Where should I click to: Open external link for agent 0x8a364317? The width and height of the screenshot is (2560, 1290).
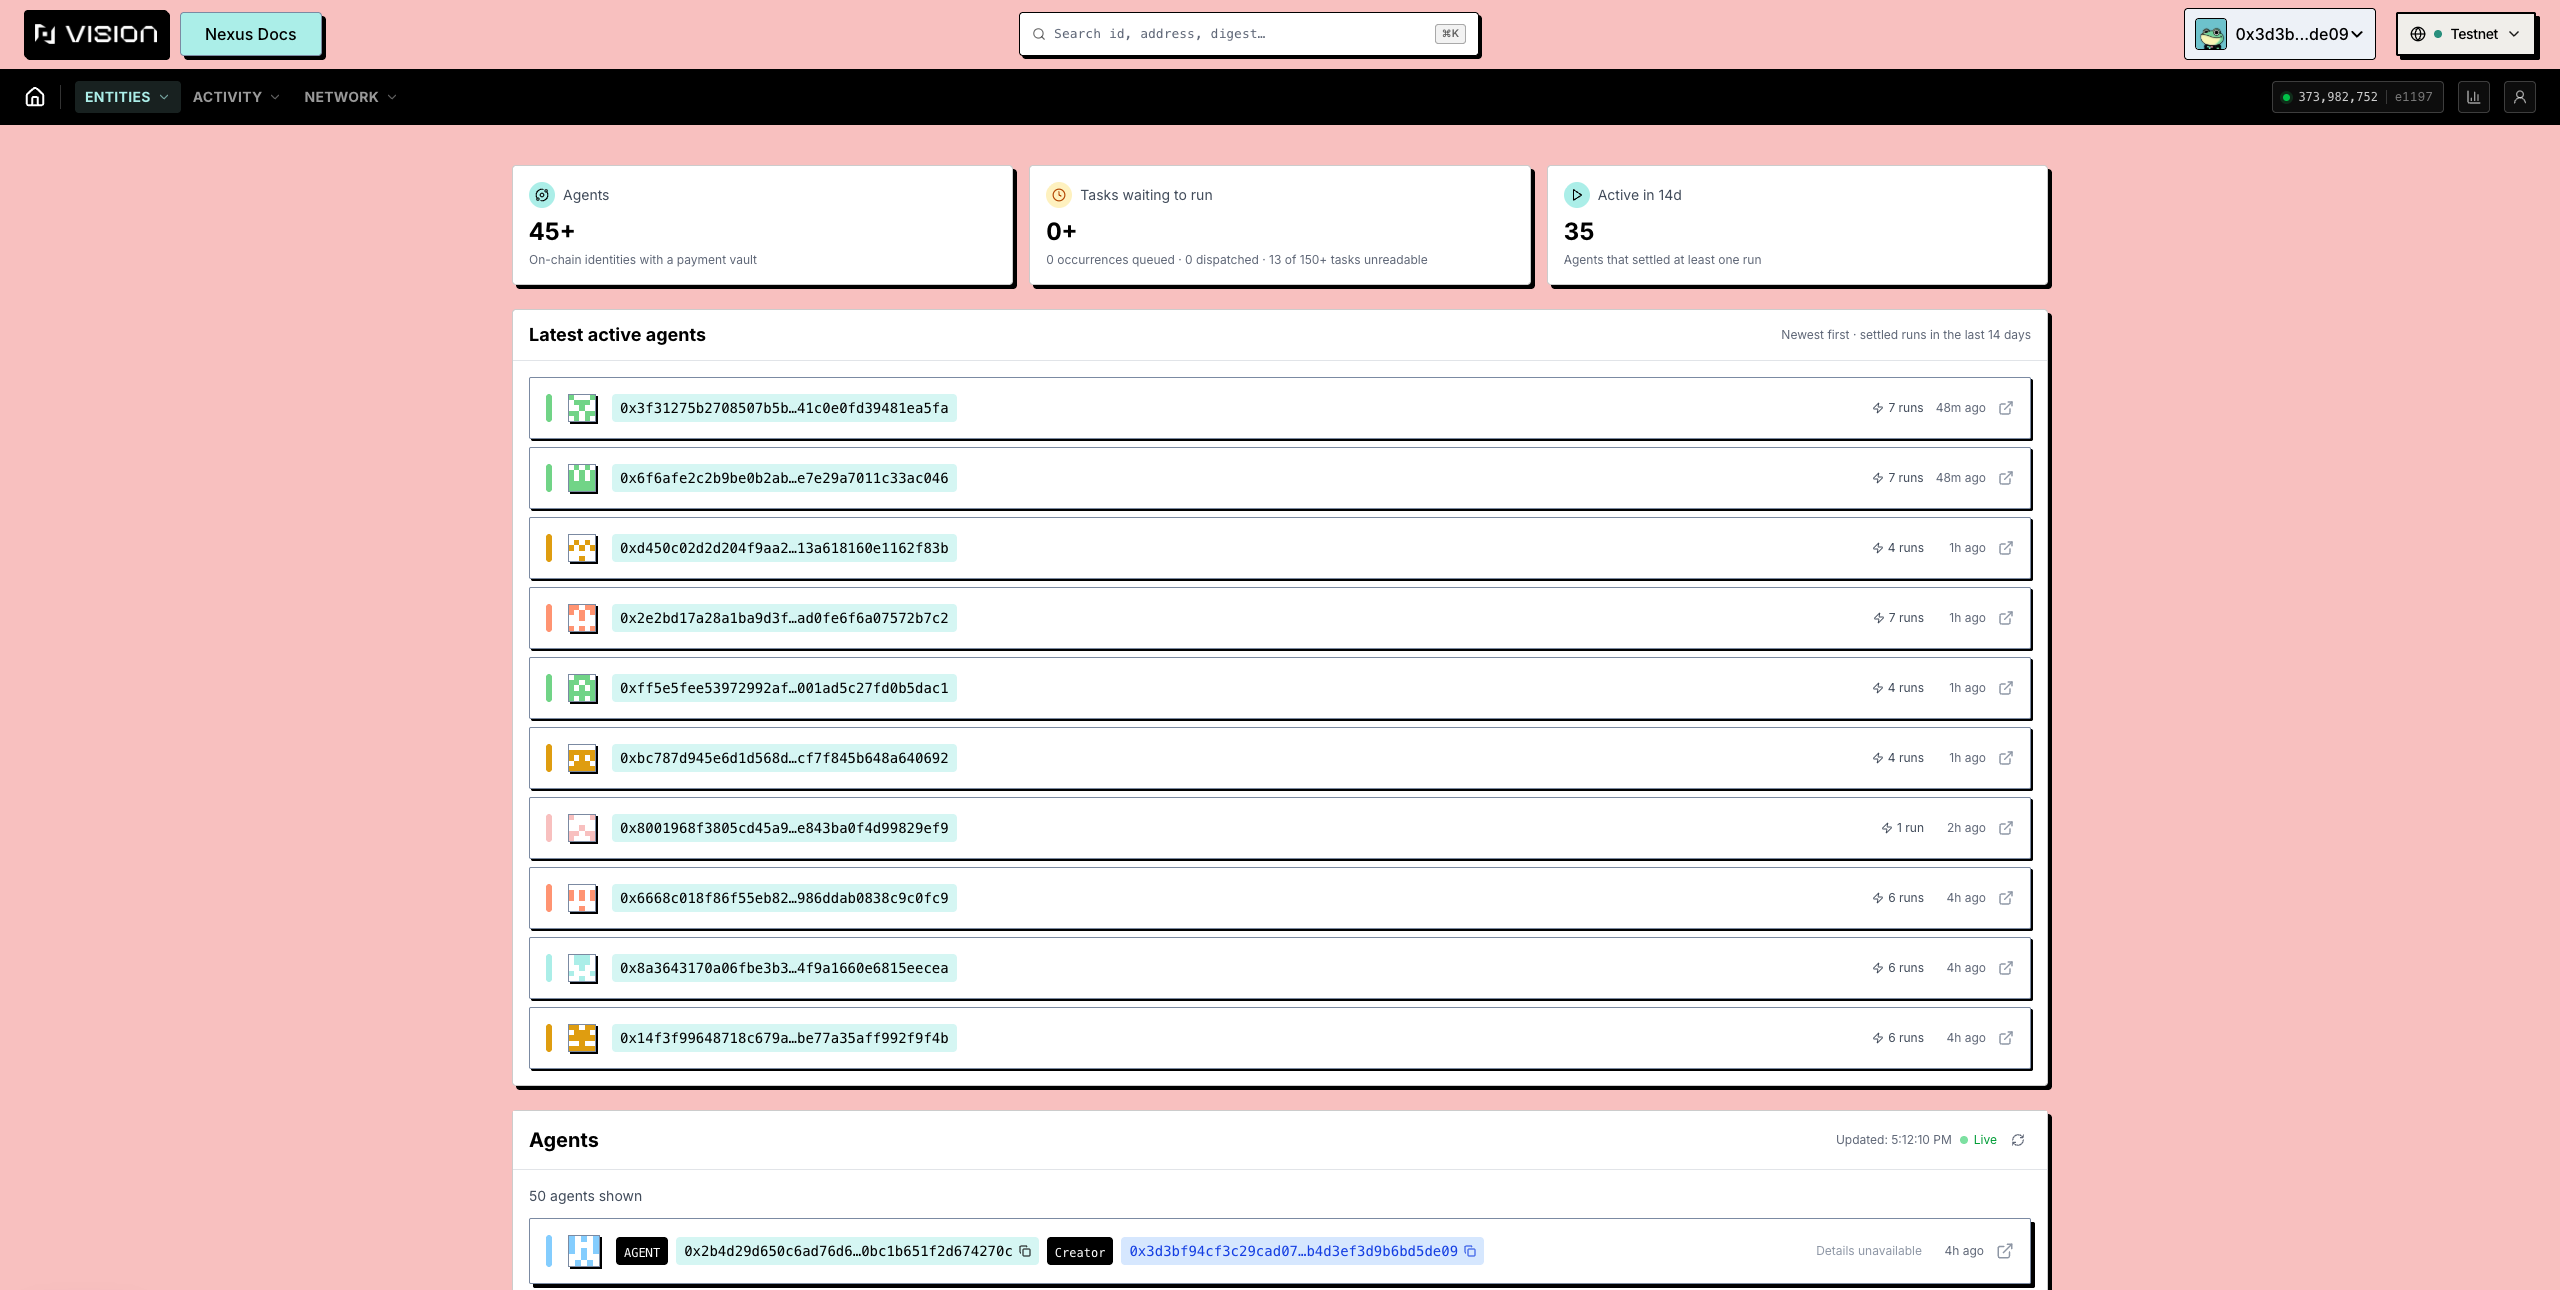pos(2005,968)
